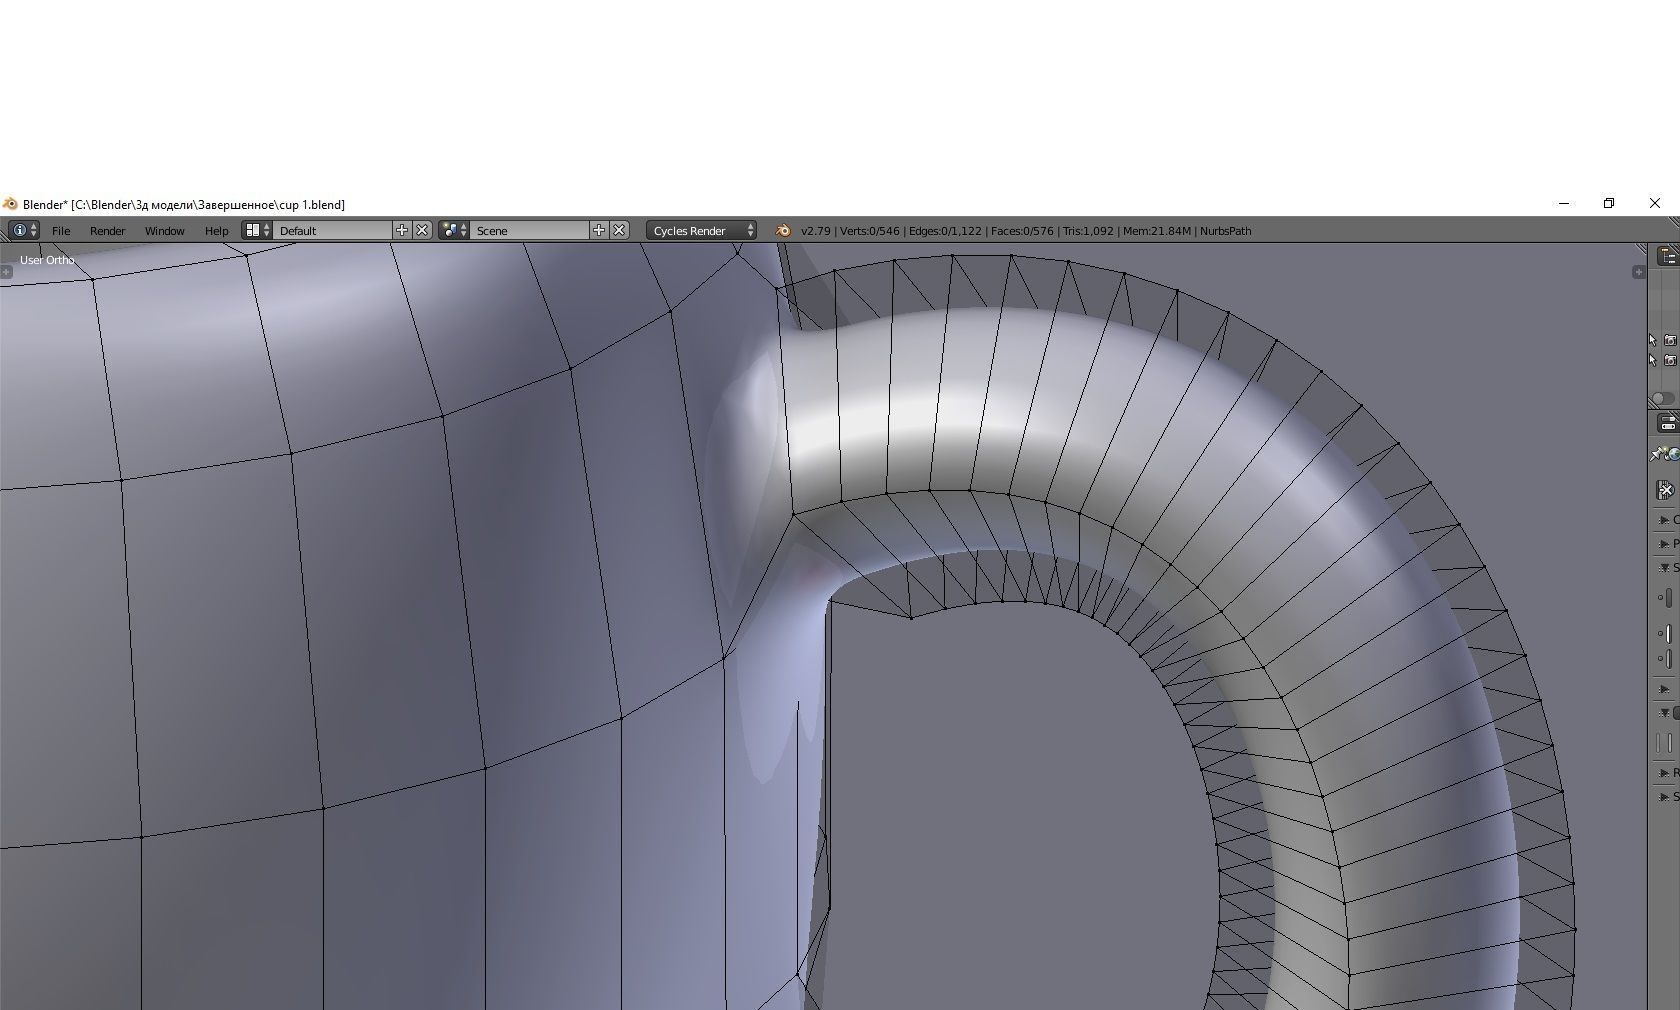
Task: Delete the current Scene
Action: coord(619,230)
